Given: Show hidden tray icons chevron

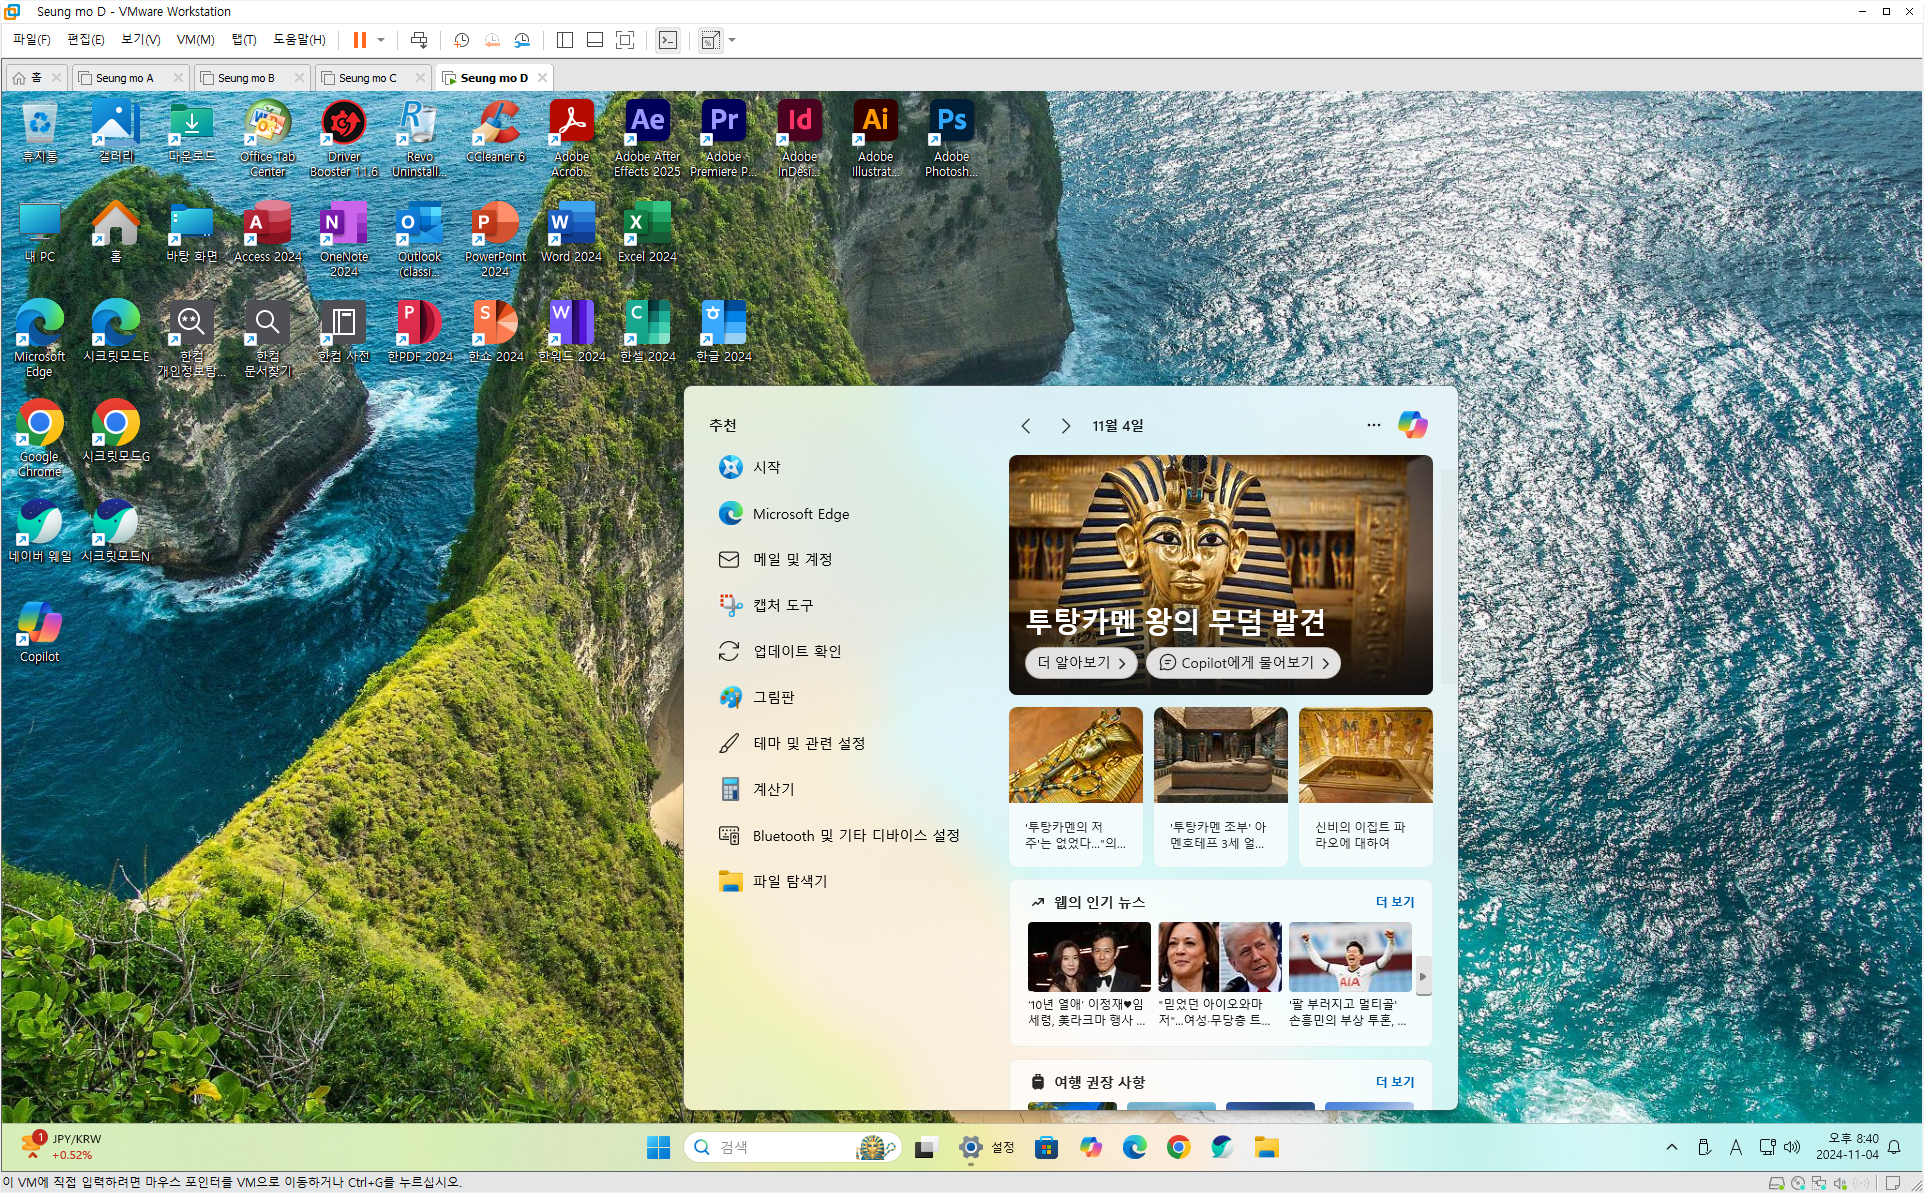Looking at the screenshot, I should 1671,1147.
